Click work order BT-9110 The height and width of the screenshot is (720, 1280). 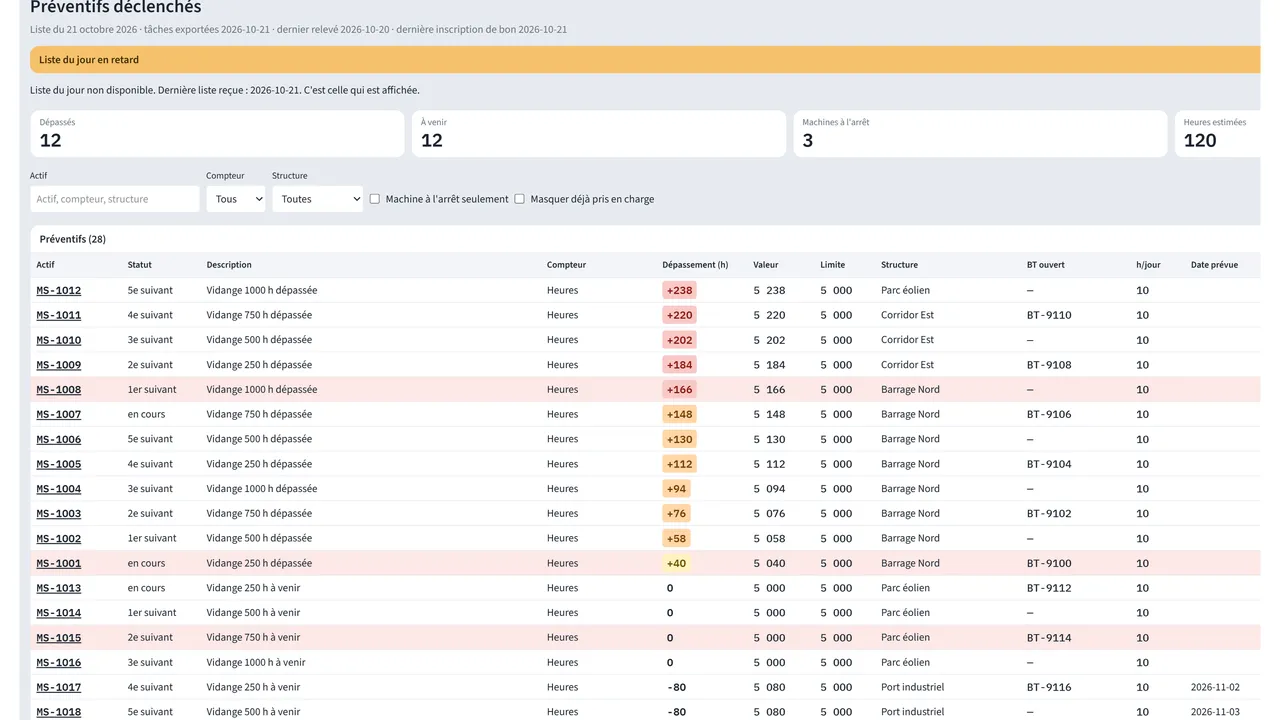pos(1049,315)
